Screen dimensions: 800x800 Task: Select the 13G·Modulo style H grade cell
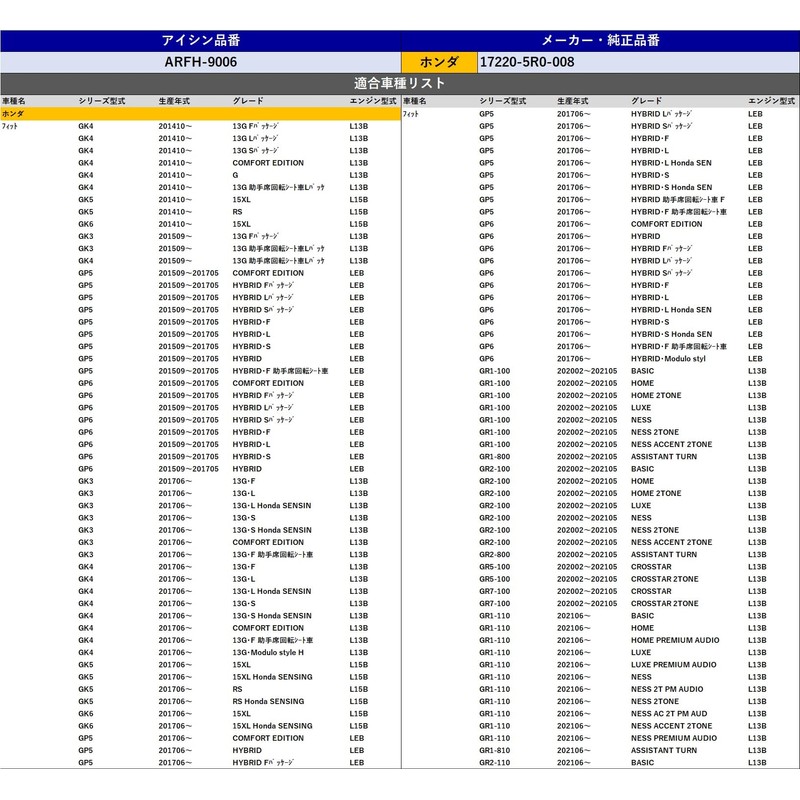[268, 653]
